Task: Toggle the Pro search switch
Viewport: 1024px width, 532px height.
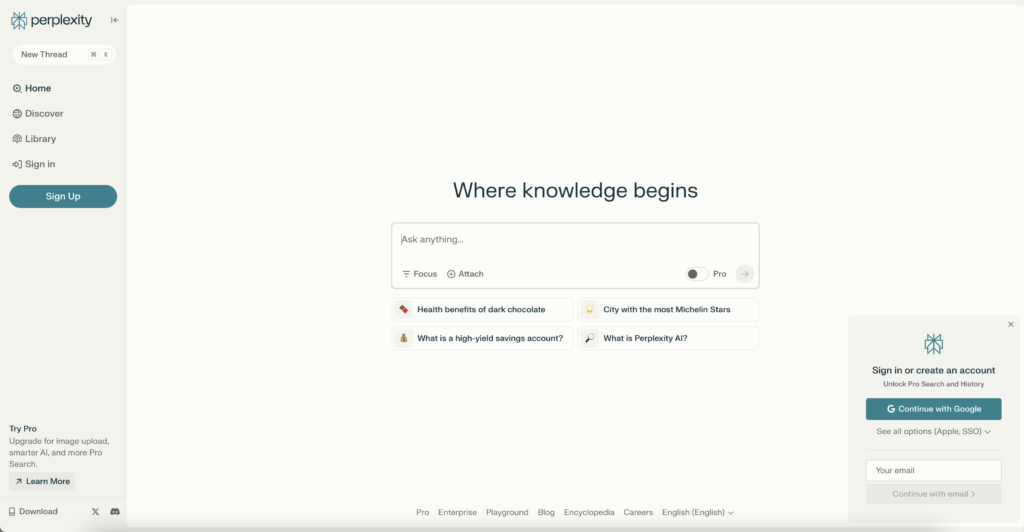Action: coord(696,274)
